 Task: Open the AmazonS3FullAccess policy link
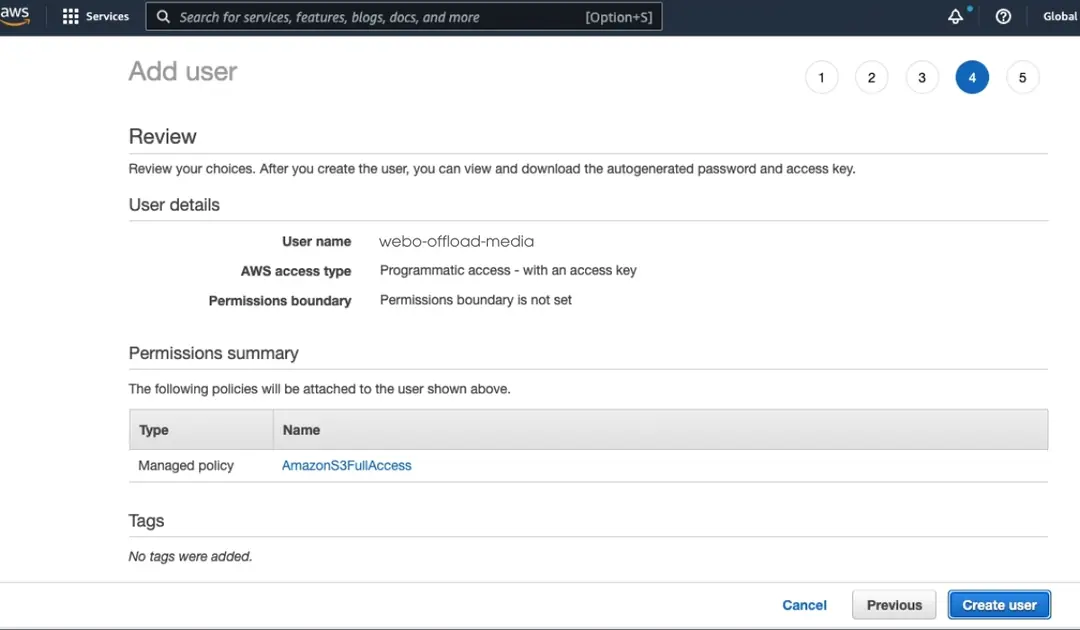tap(346, 465)
